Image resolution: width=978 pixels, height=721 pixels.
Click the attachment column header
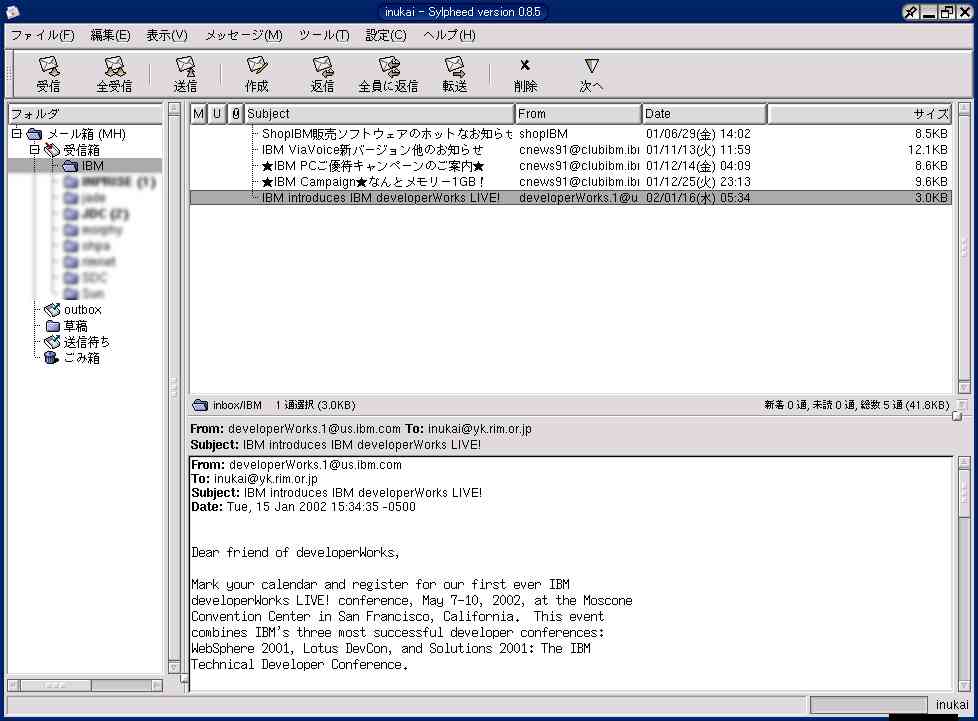click(x=235, y=114)
